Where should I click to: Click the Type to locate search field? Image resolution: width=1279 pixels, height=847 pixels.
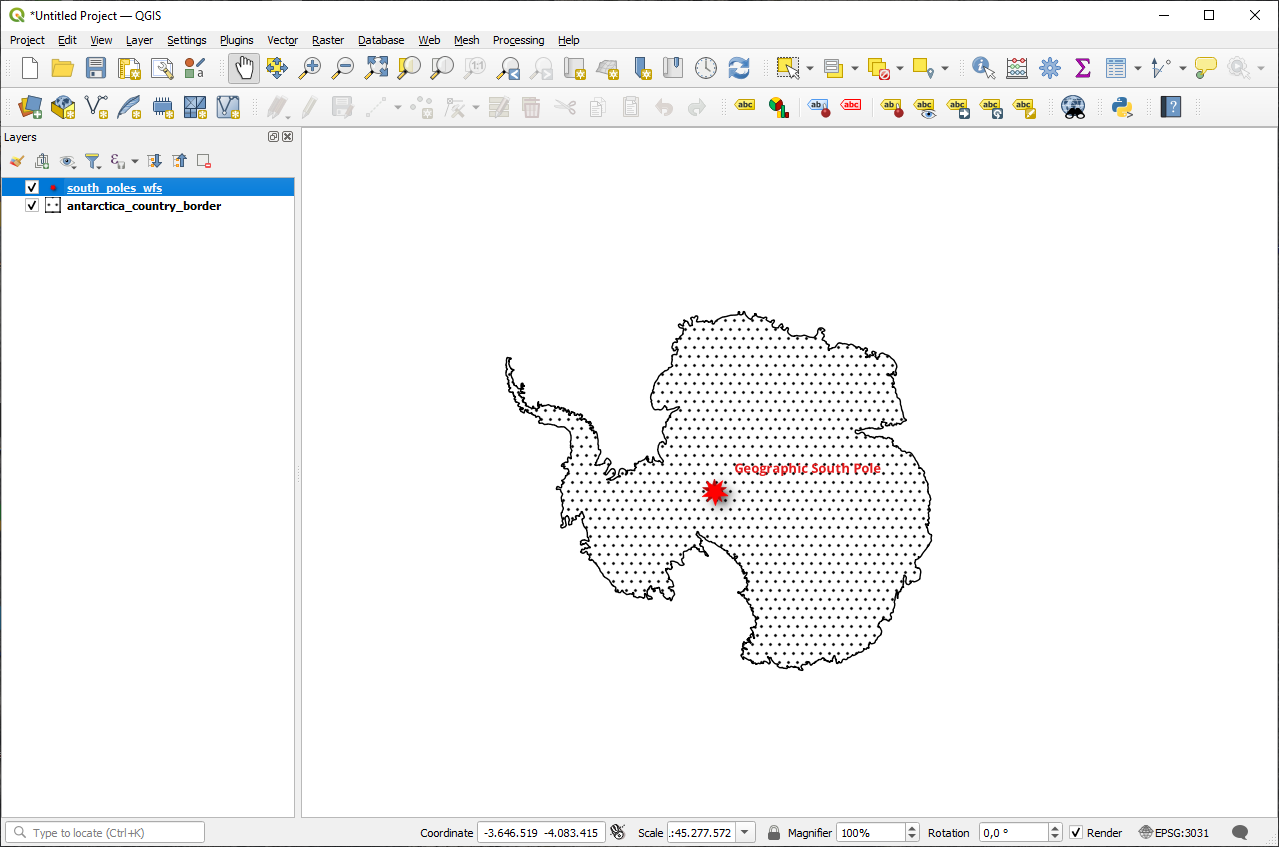105,833
